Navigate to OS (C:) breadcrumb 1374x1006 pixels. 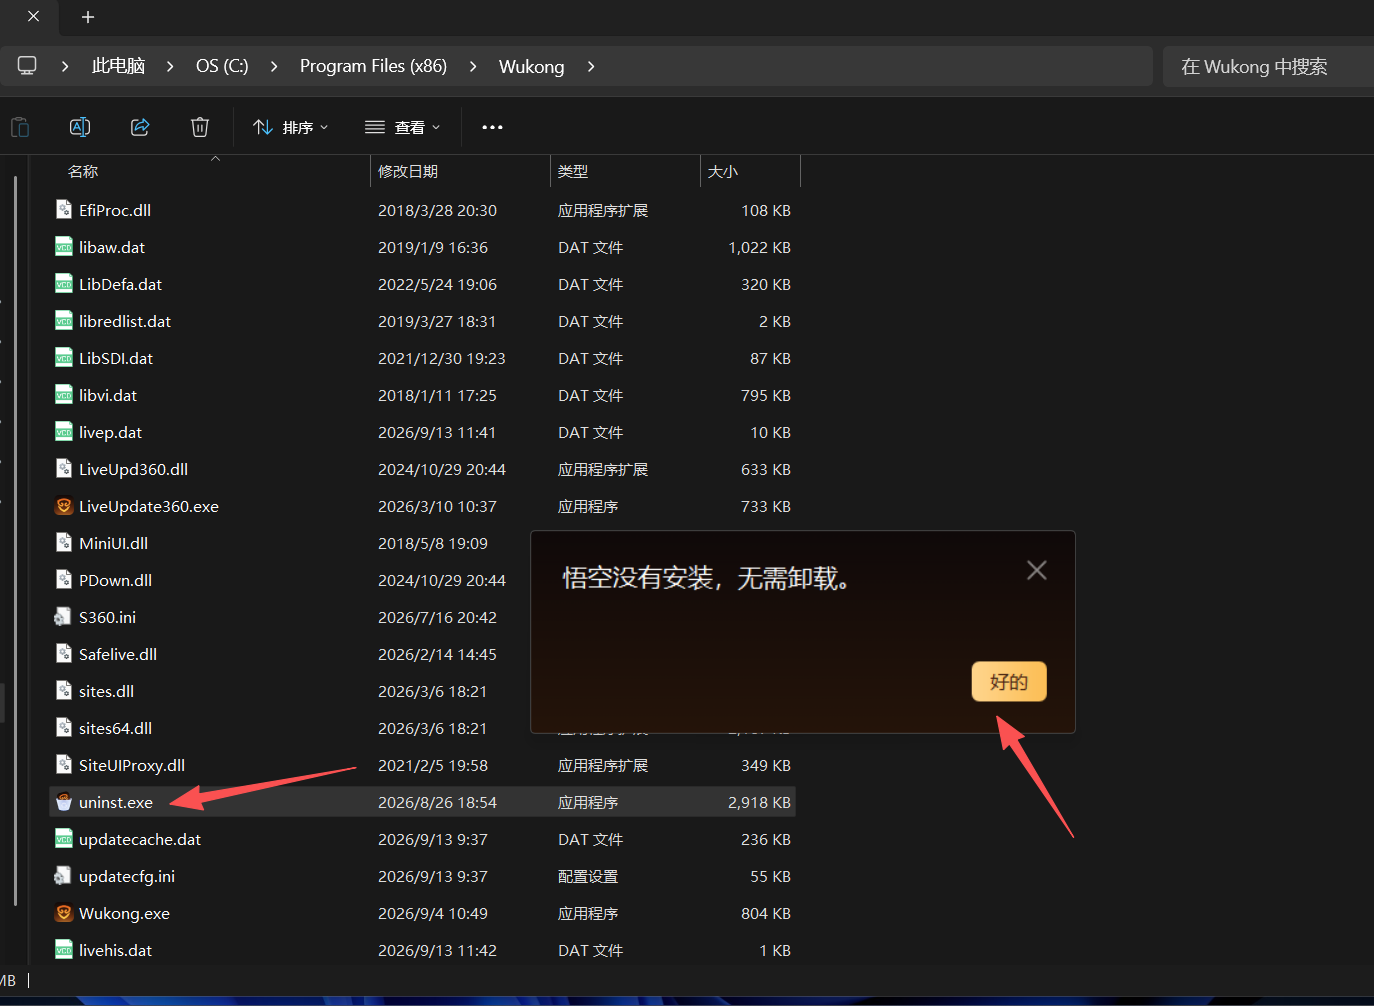pos(222,66)
